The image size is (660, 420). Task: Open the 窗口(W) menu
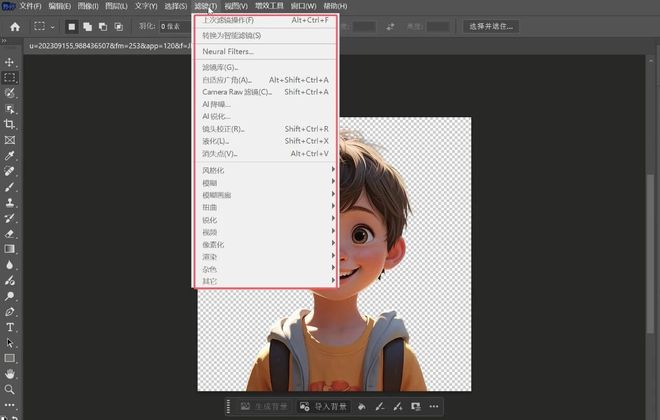[x=303, y=6]
